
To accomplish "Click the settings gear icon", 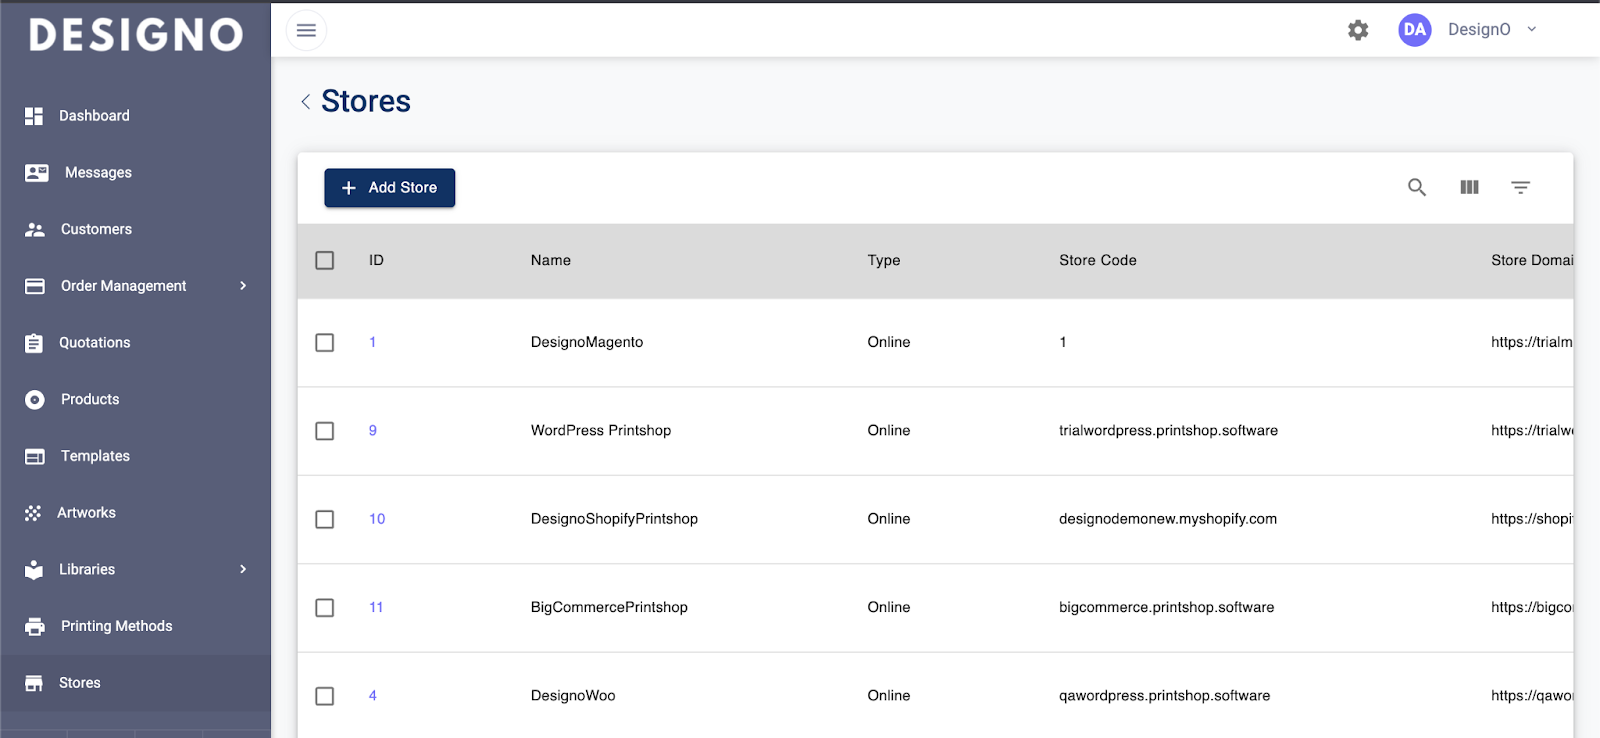I will (1357, 30).
